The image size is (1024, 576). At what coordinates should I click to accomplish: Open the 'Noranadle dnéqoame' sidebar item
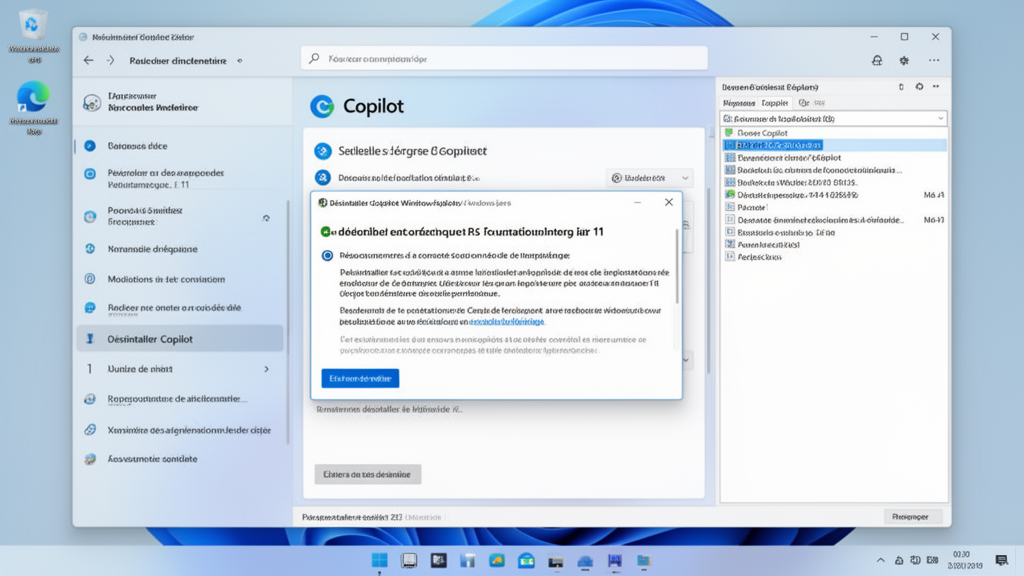click(x=179, y=249)
